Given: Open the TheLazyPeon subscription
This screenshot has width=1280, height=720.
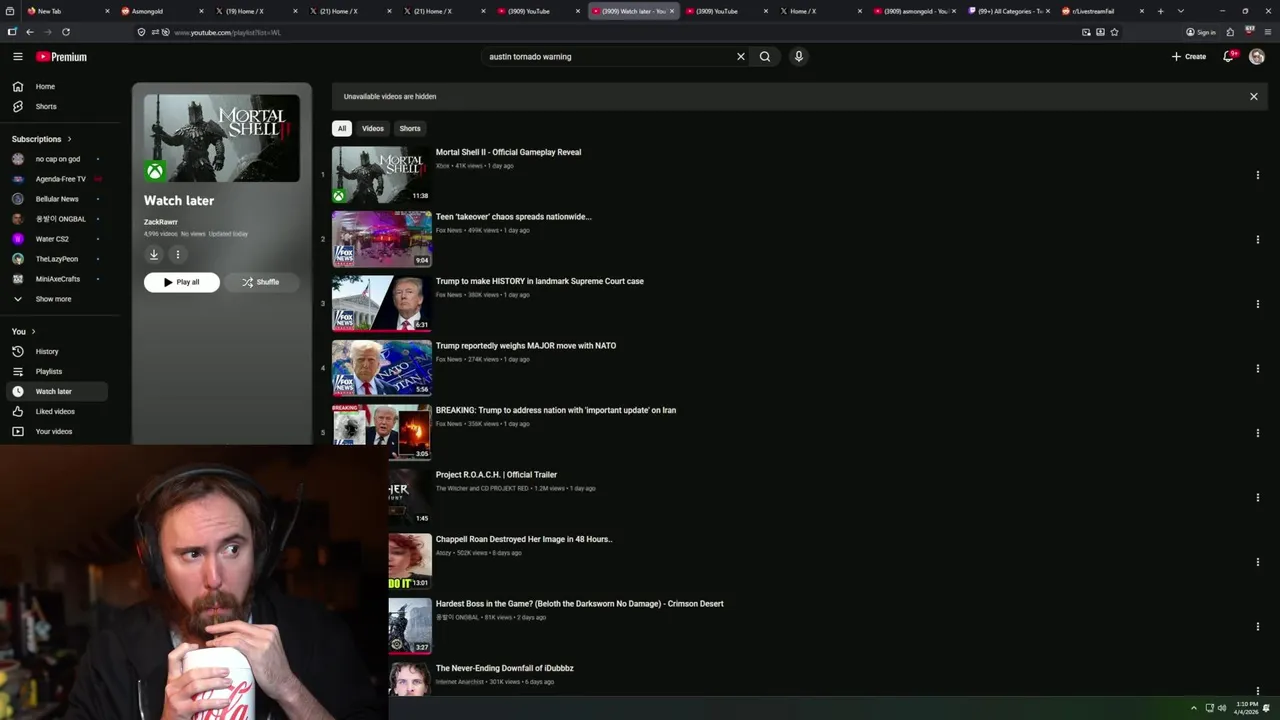Looking at the screenshot, I should (57, 259).
